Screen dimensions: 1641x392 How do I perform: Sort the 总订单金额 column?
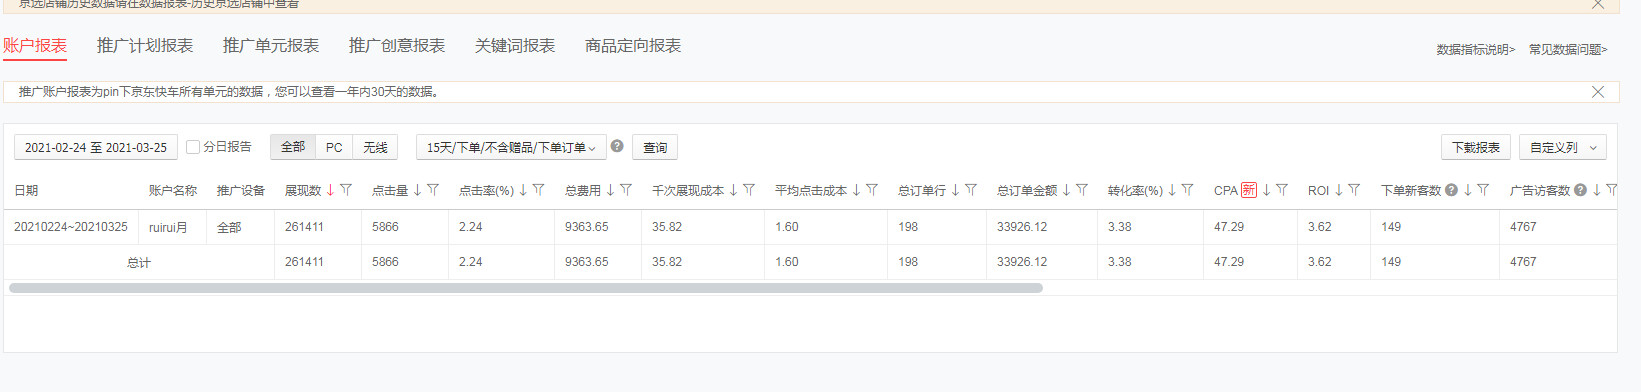(x=1066, y=190)
